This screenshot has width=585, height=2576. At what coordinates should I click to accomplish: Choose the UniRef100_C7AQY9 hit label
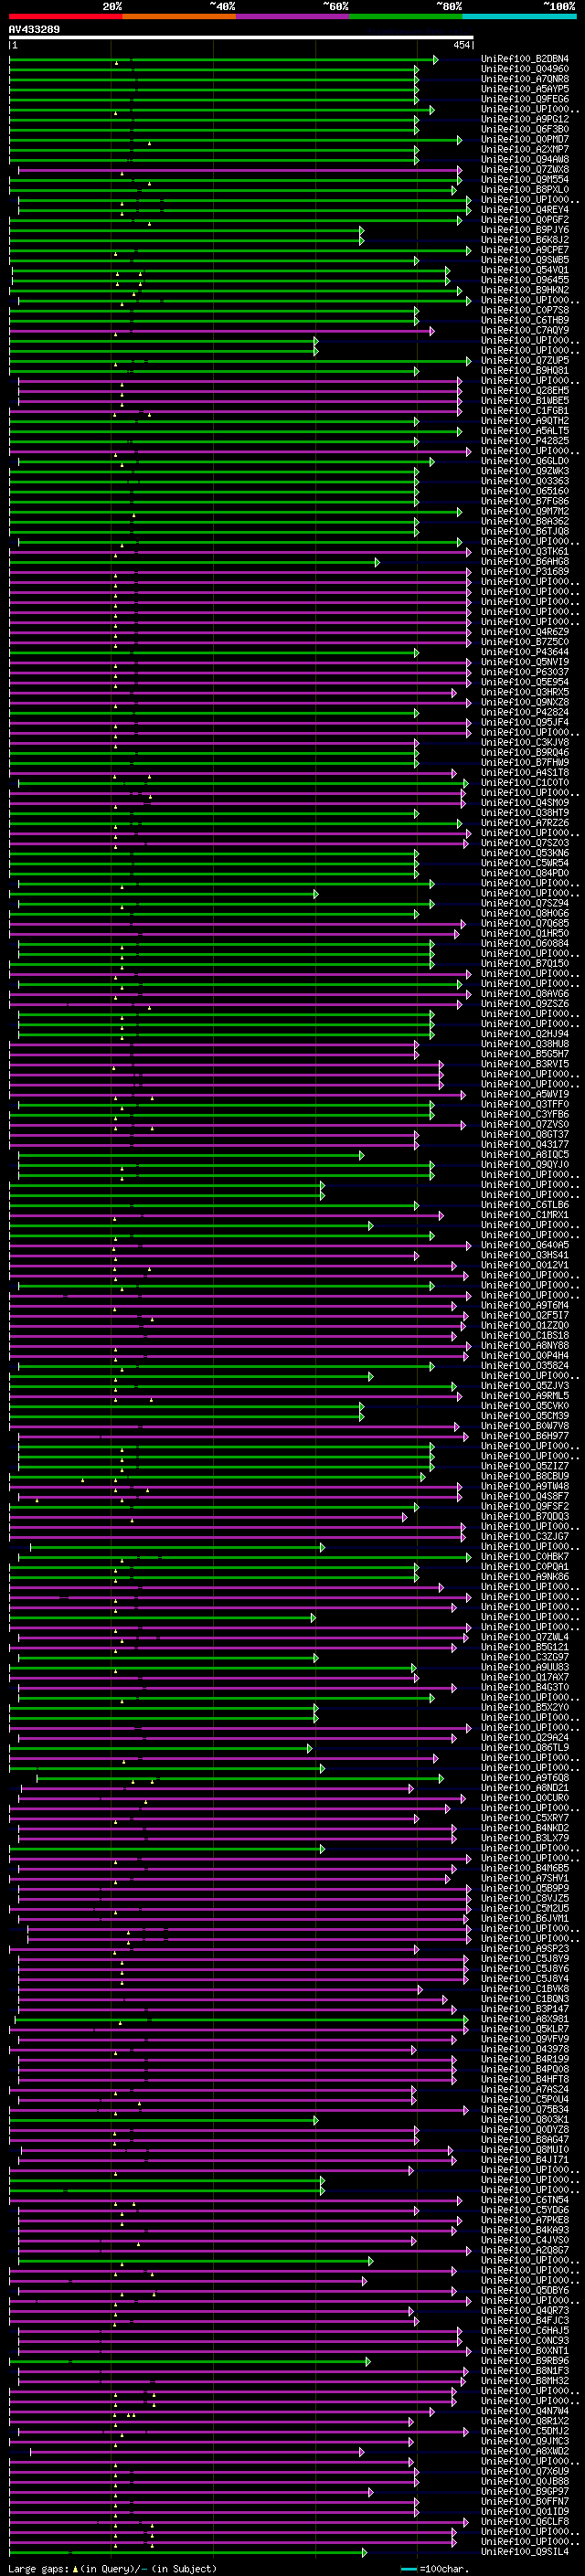(x=525, y=330)
